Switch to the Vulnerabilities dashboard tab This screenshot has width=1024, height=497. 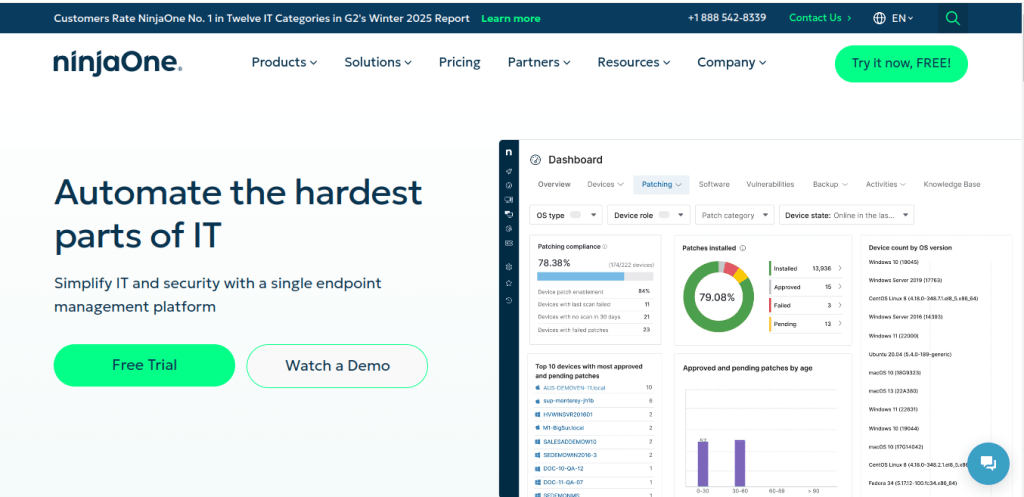[x=770, y=185]
